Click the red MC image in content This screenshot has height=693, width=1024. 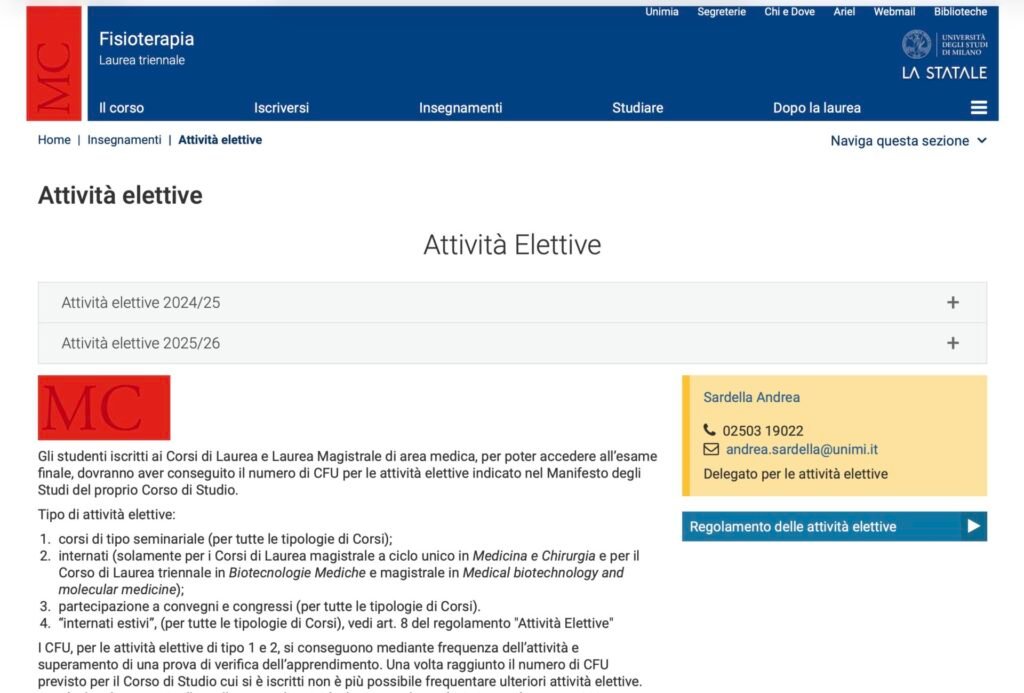pyautogui.click(x=104, y=408)
